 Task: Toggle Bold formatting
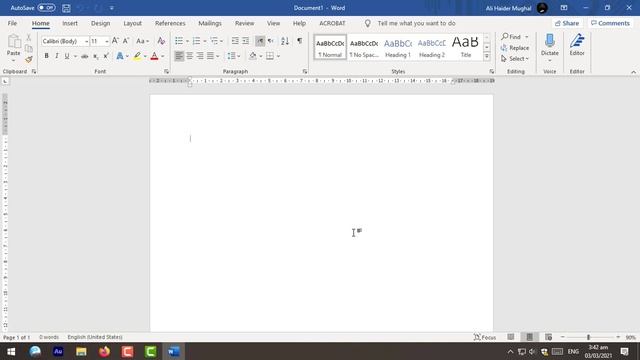(x=47, y=56)
